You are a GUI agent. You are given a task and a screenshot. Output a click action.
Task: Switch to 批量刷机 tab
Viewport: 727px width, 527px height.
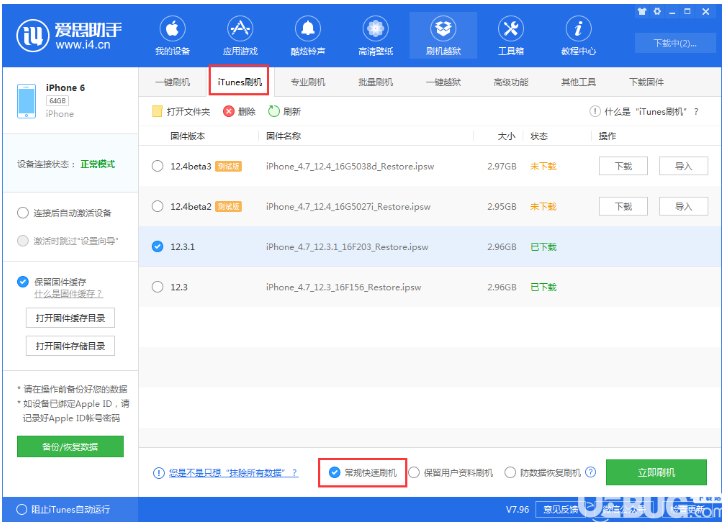click(x=376, y=82)
